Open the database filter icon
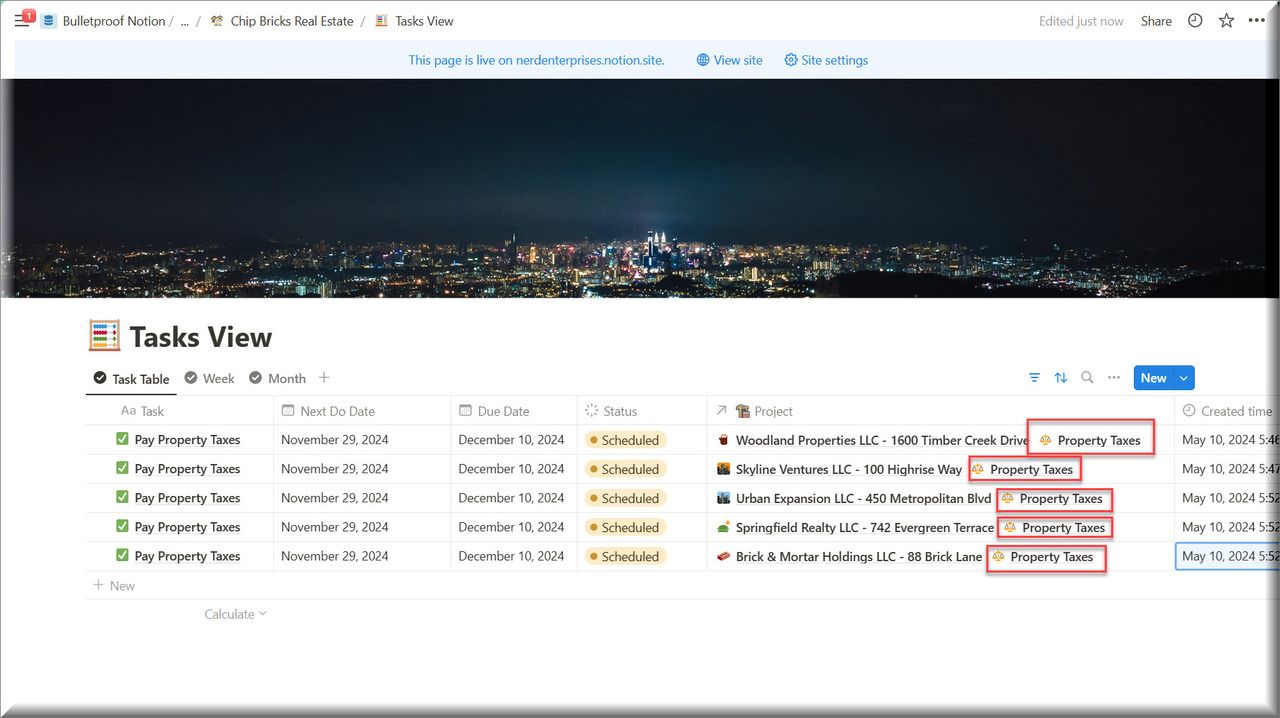 (x=1034, y=378)
